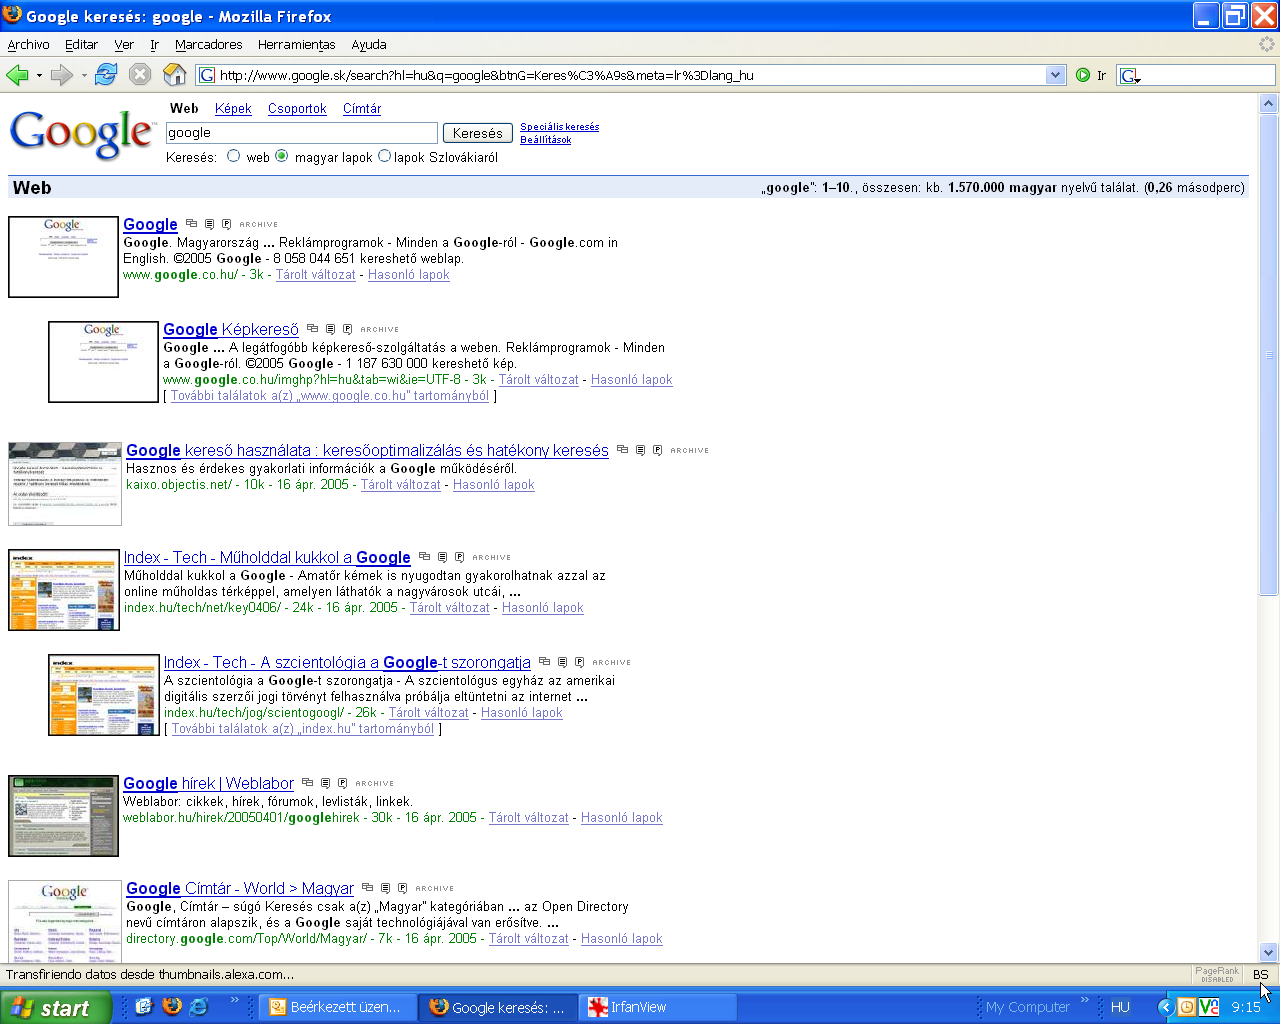Click the first small icon beside the kaixo Google kereső result

tap(622, 450)
